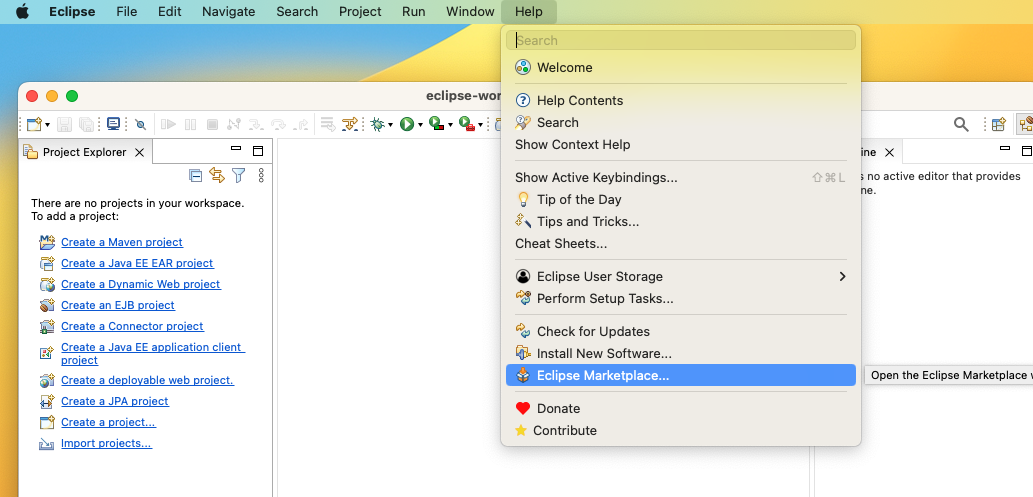Select Eclipse Marketplace... menu item
The image size is (1033, 497).
pyautogui.click(x=681, y=376)
